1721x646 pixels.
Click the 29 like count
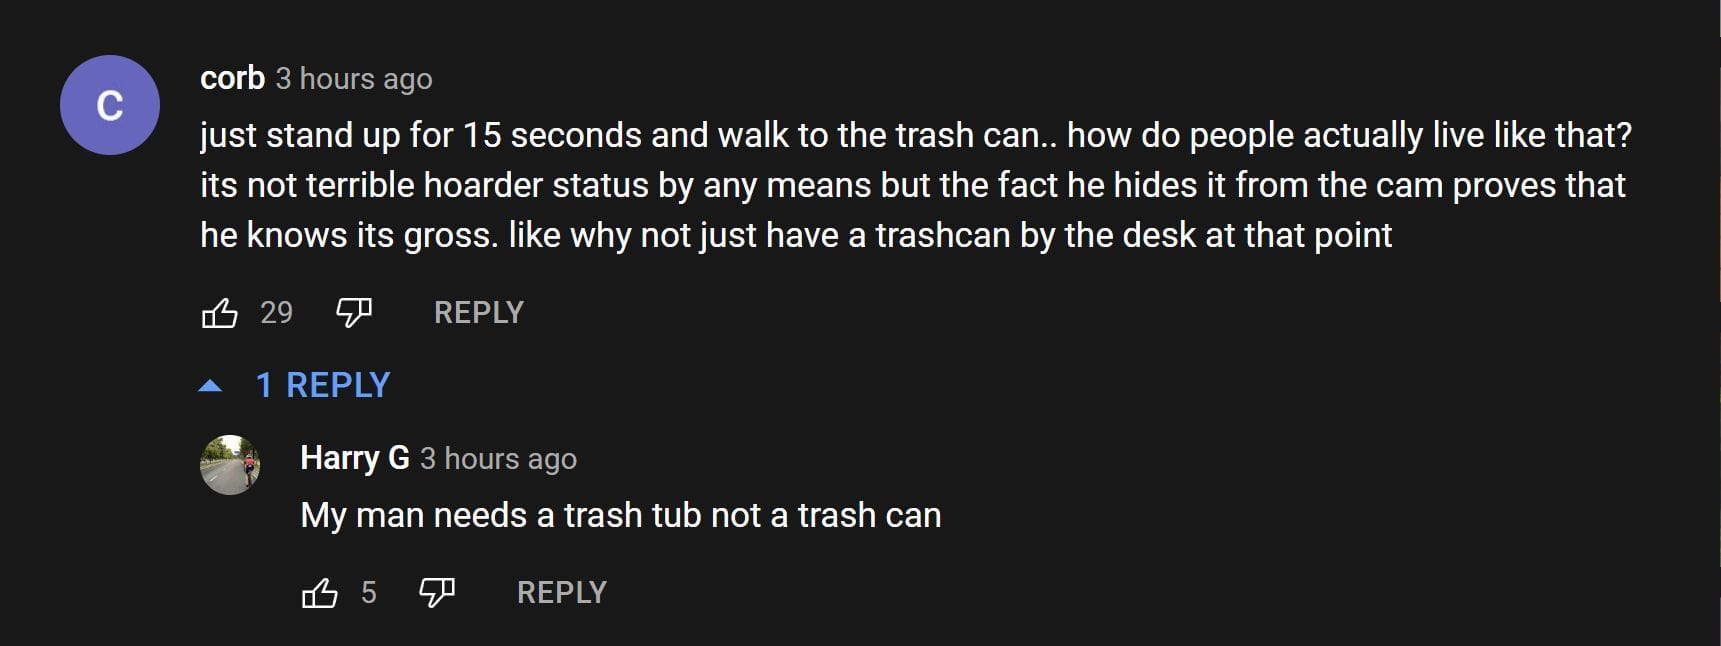(276, 313)
